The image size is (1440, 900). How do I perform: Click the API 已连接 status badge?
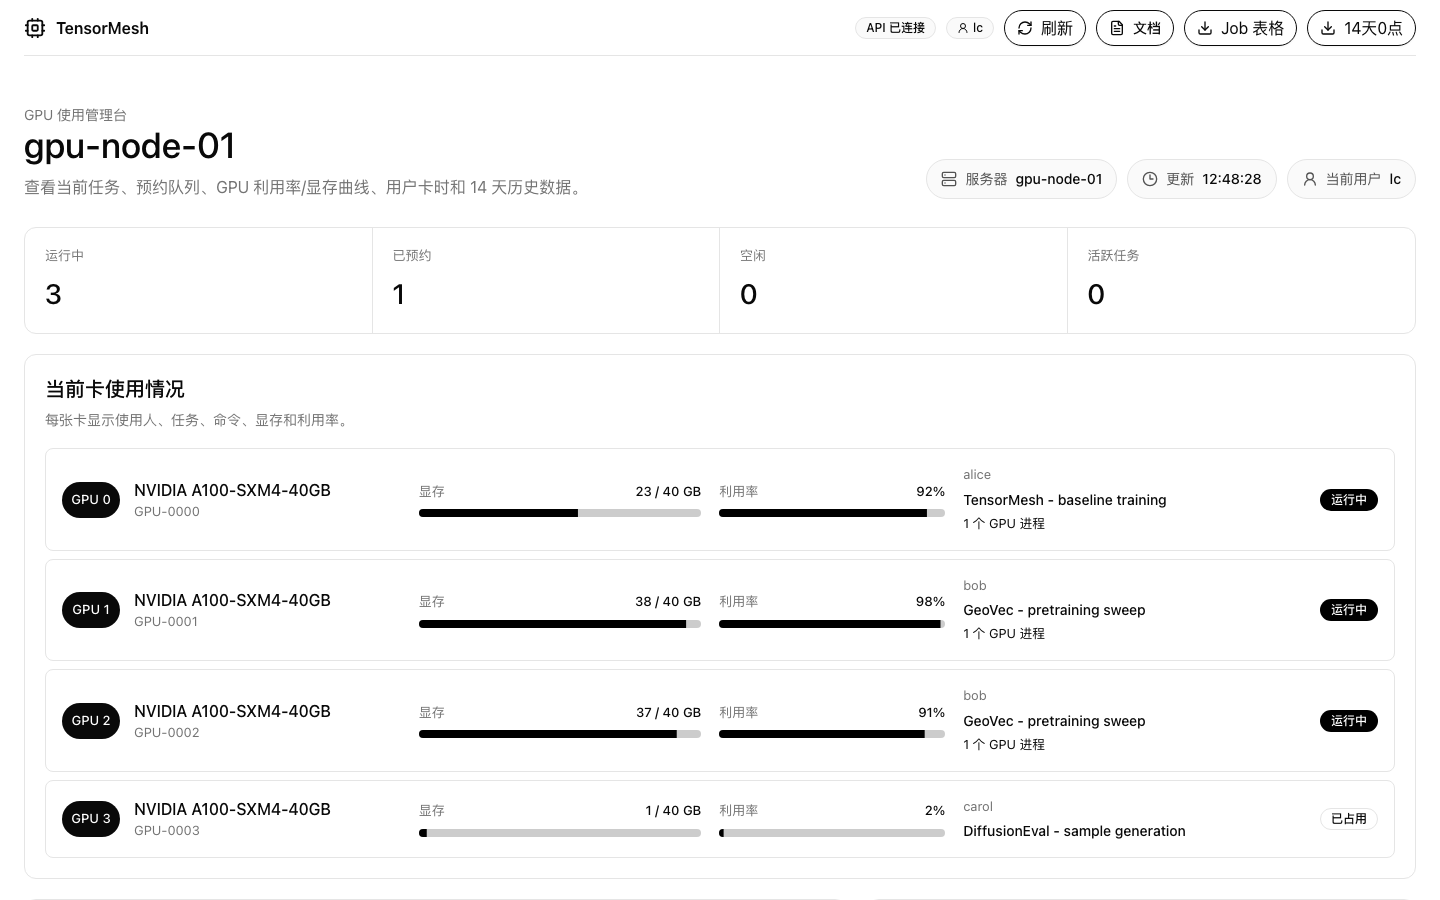[895, 28]
